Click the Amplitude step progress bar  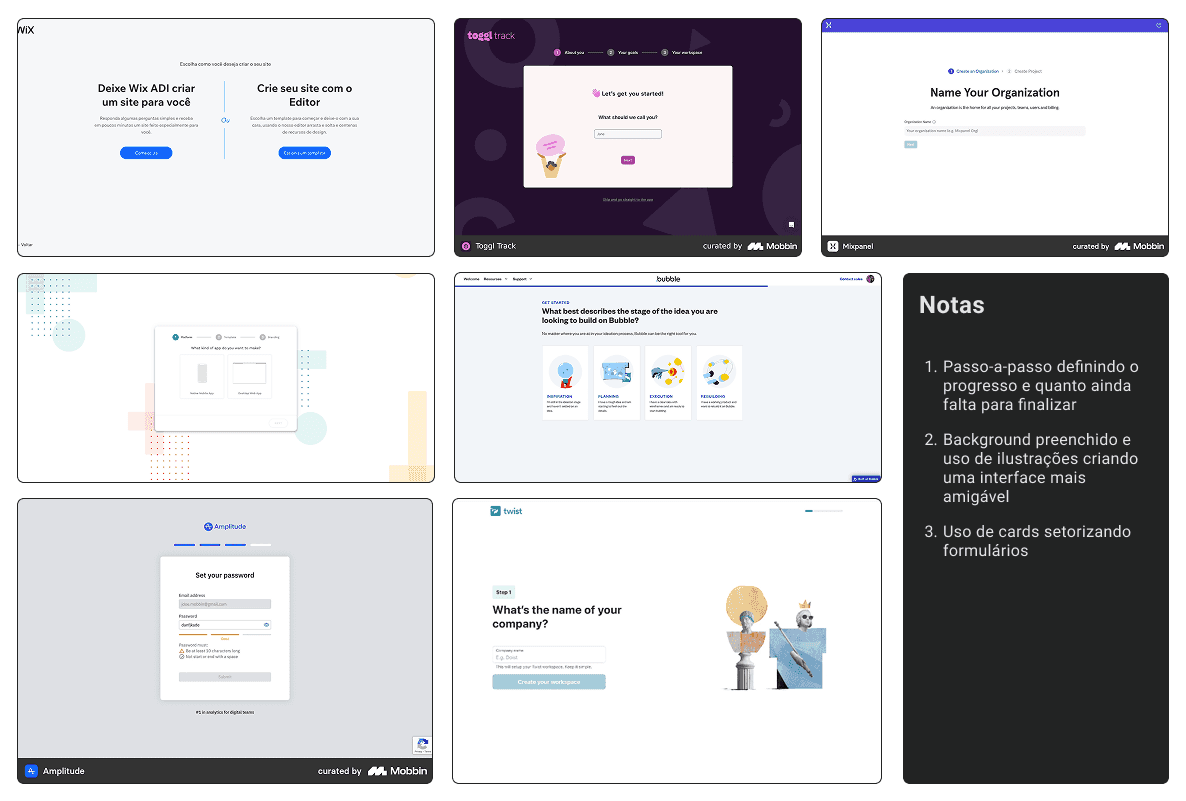tap(222, 545)
